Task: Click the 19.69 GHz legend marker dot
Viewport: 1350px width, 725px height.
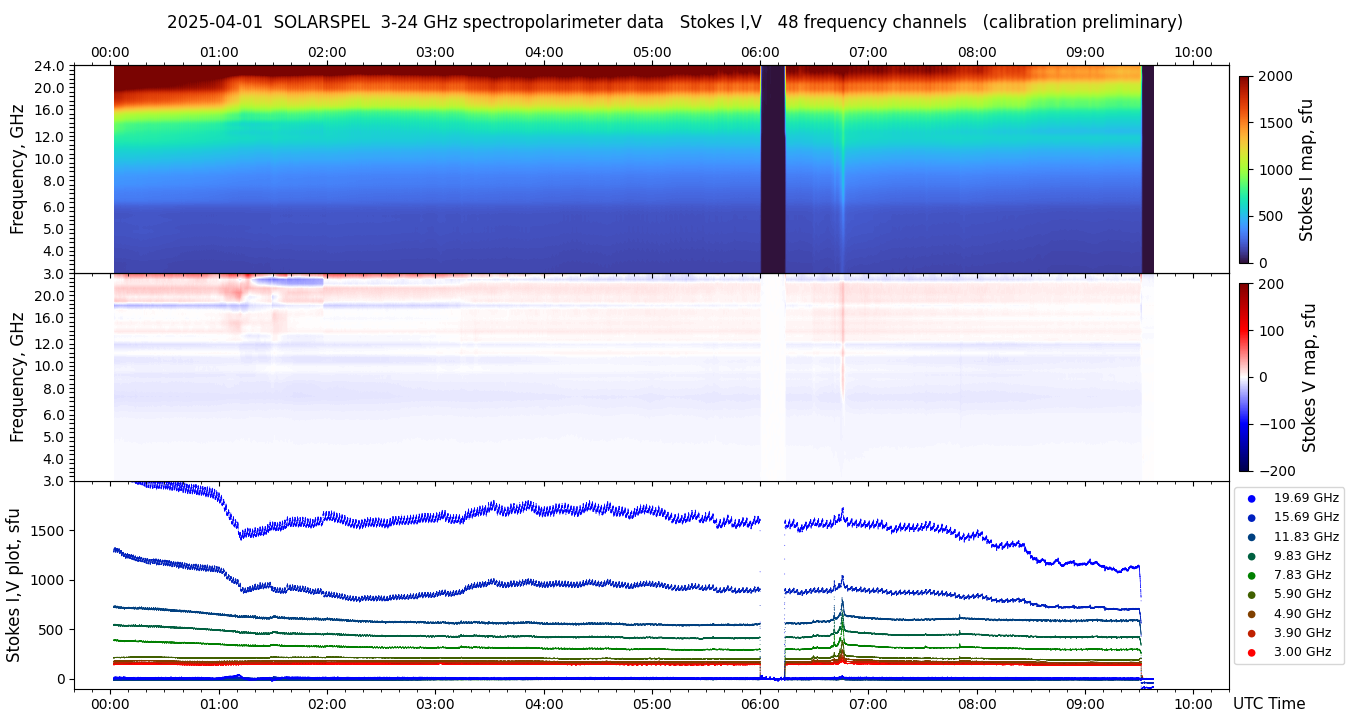Action: pos(1251,498)
